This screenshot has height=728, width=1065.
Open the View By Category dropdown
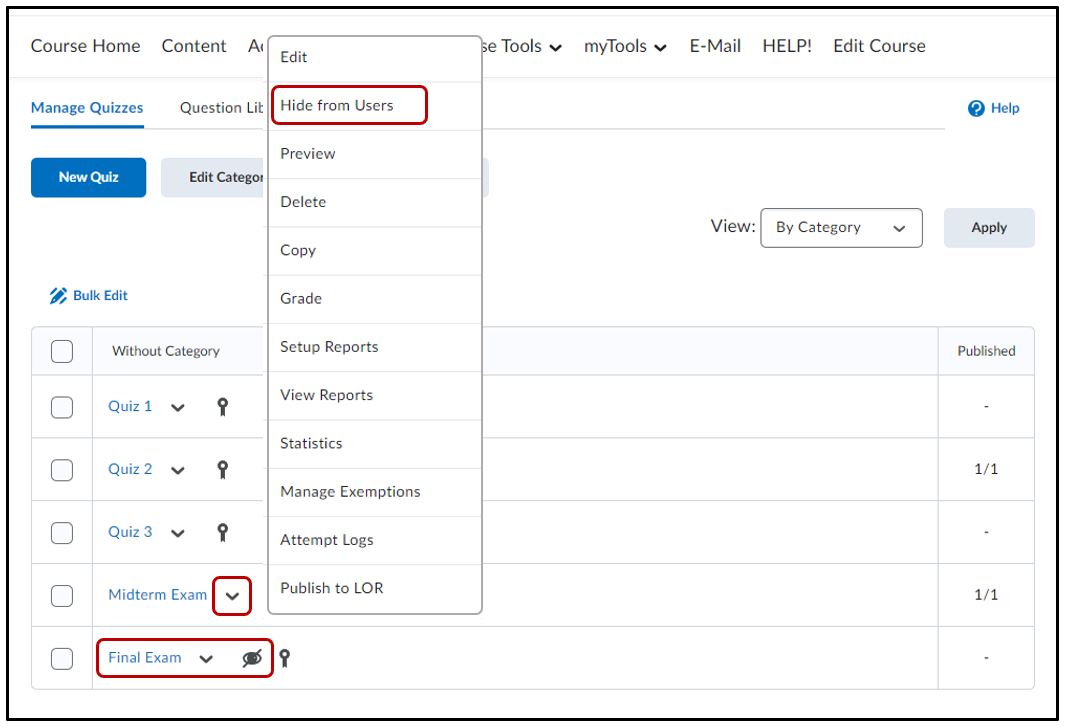(841, 228)
